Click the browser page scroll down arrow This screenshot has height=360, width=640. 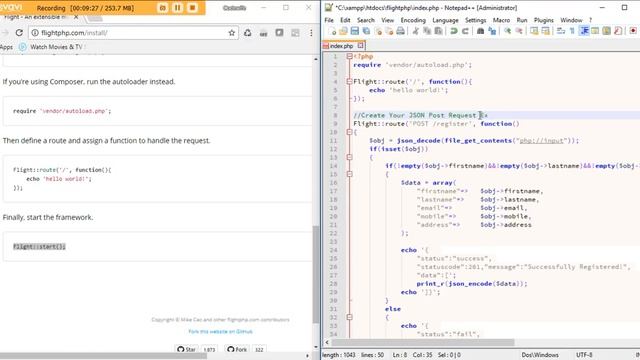point(316,347)
